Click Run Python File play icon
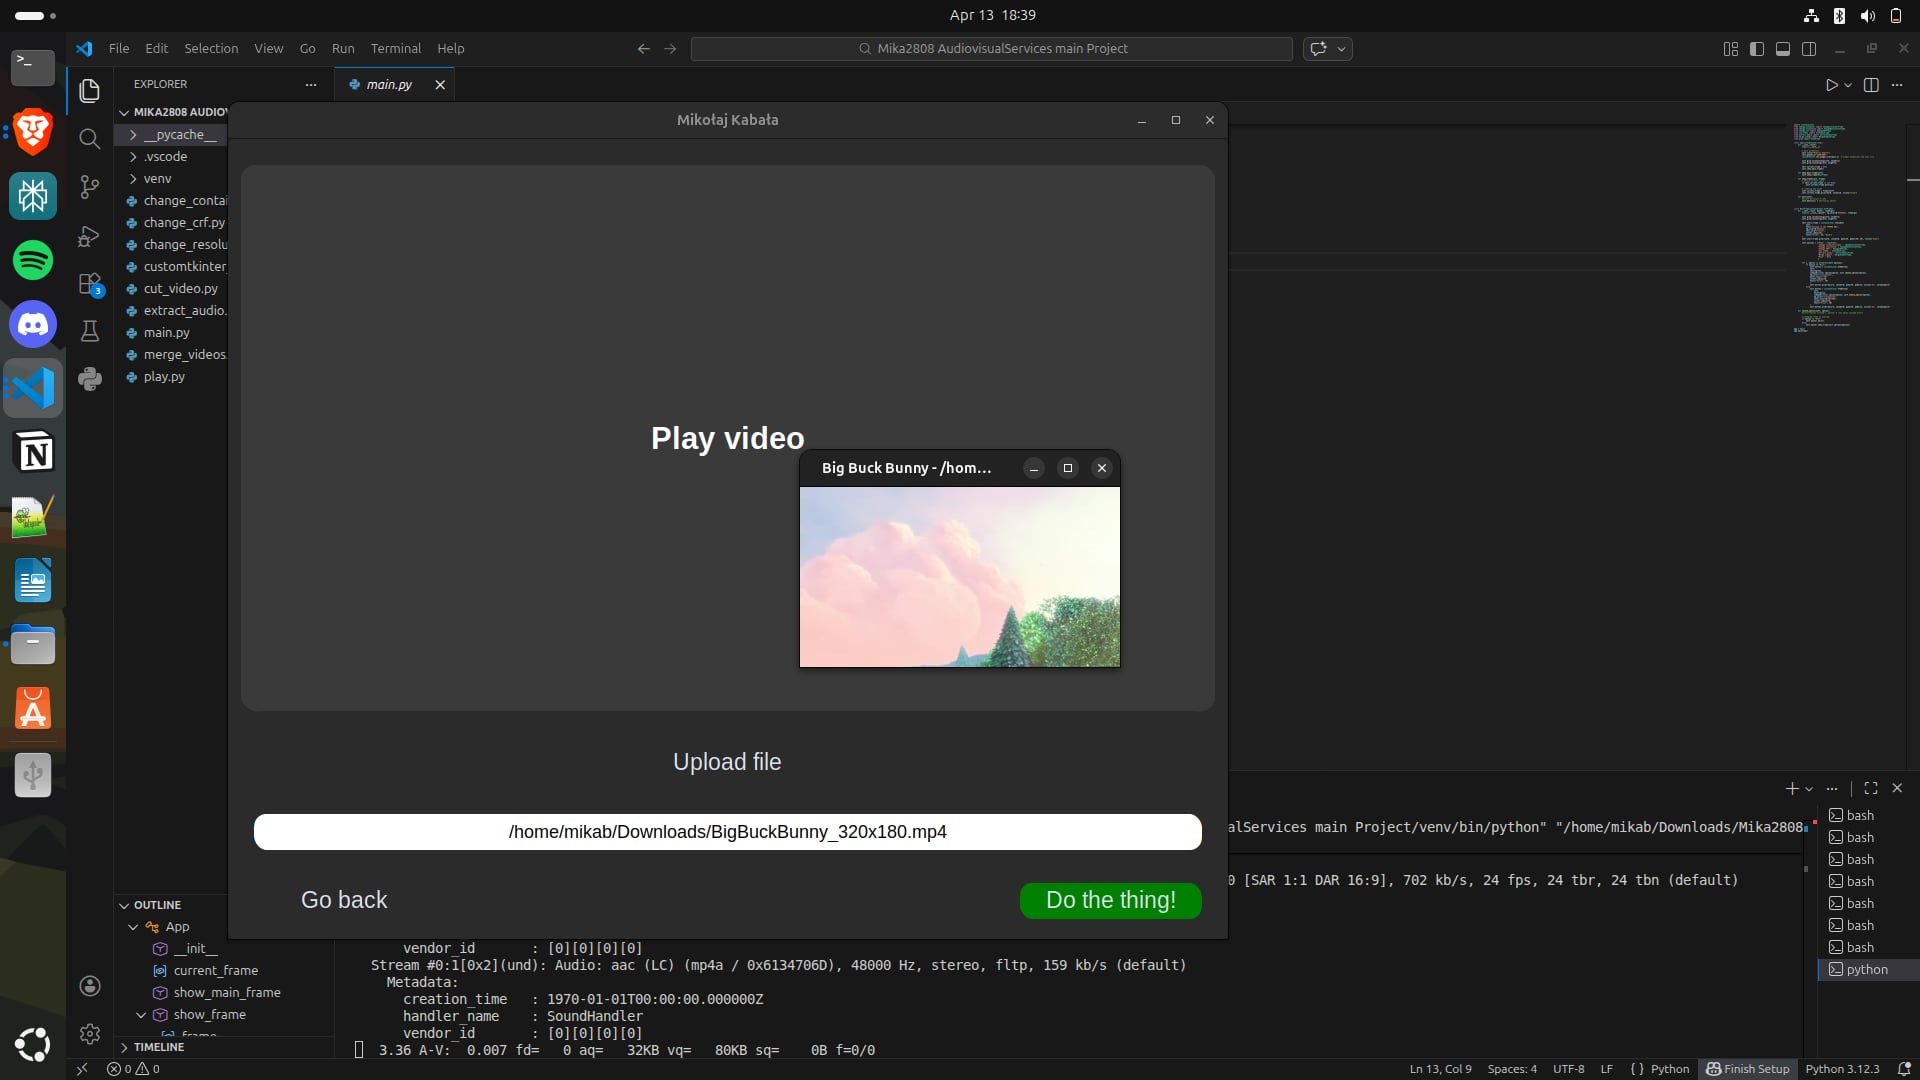The height and width of the screenshot is (1080, 1920). pos(1831,85)
